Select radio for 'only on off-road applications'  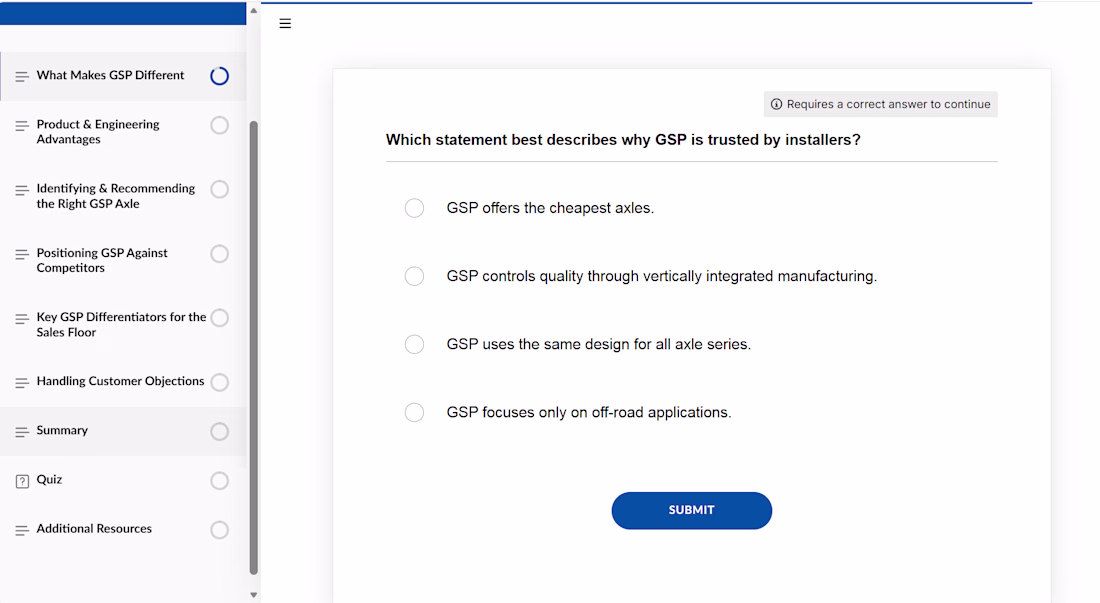pyautogui.click(x=414, y=412)
